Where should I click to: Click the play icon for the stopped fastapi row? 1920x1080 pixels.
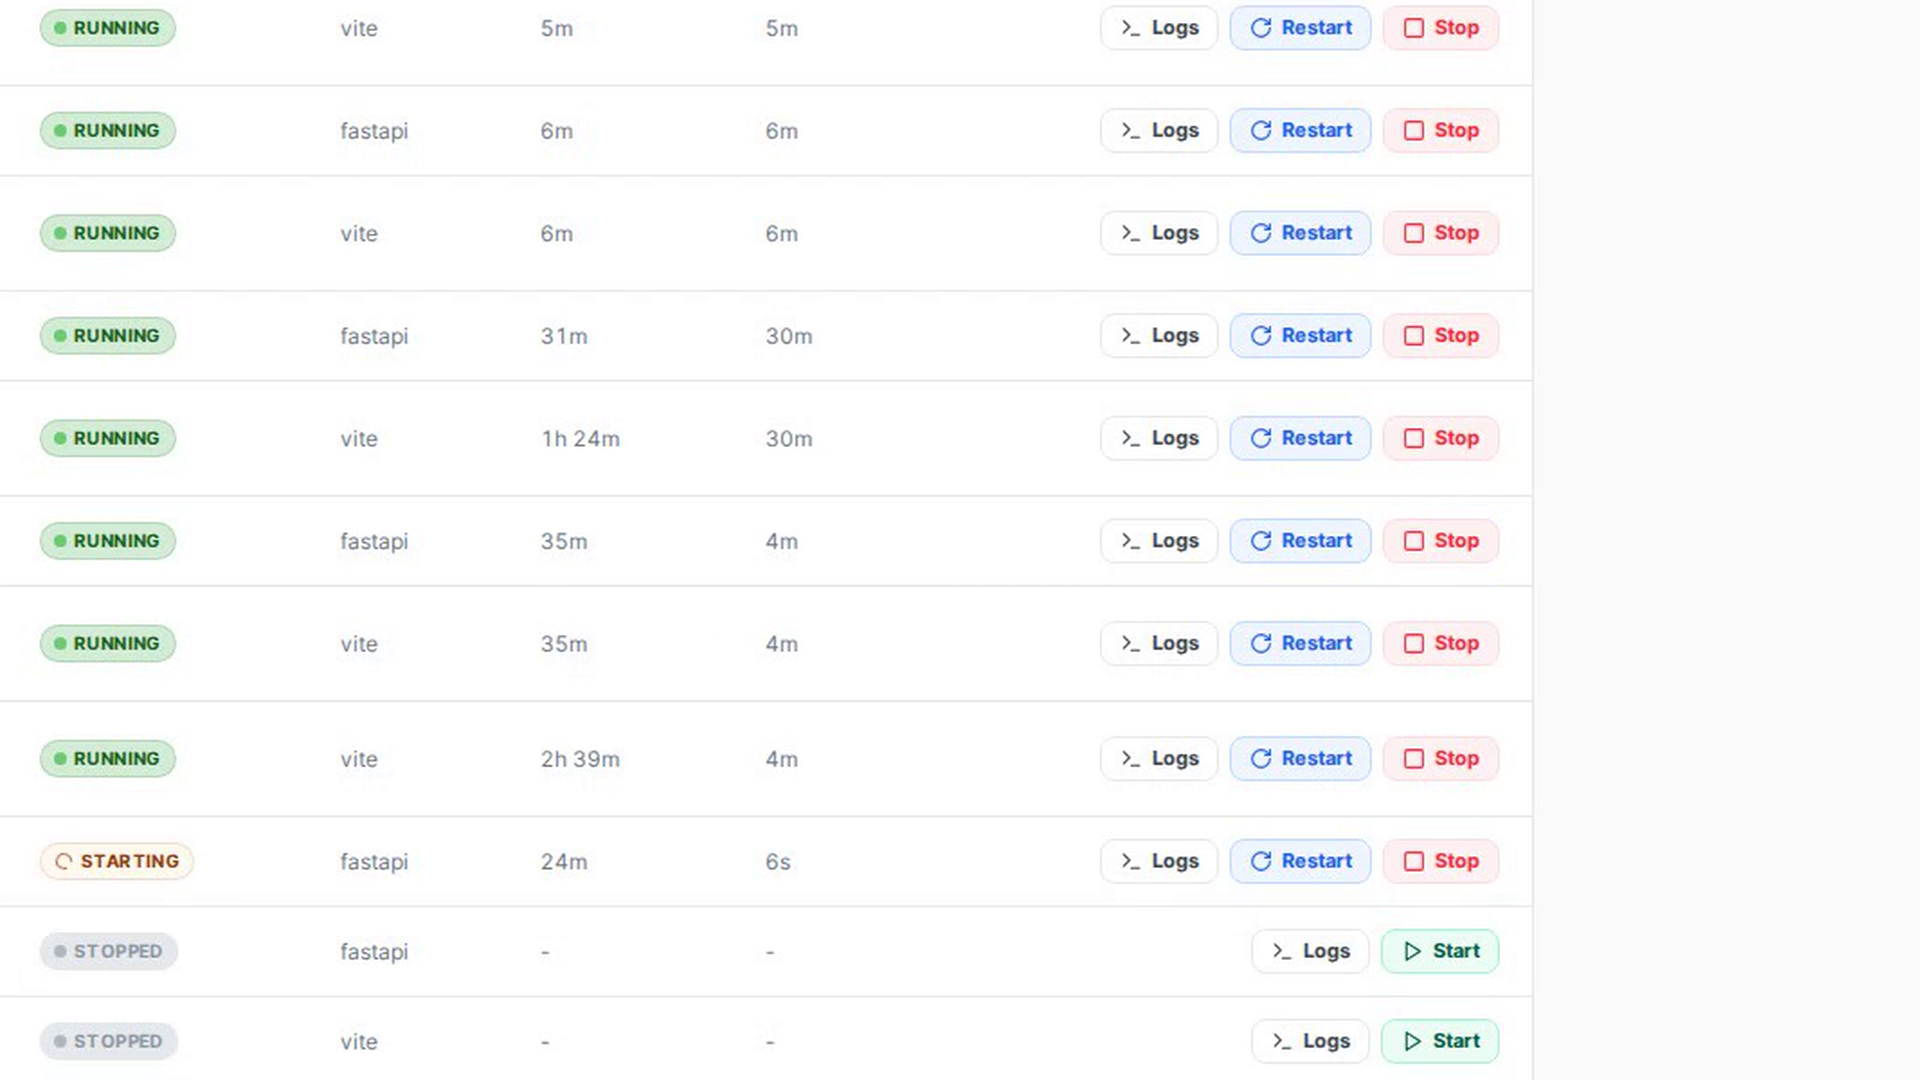click(x=1412, y=951)
